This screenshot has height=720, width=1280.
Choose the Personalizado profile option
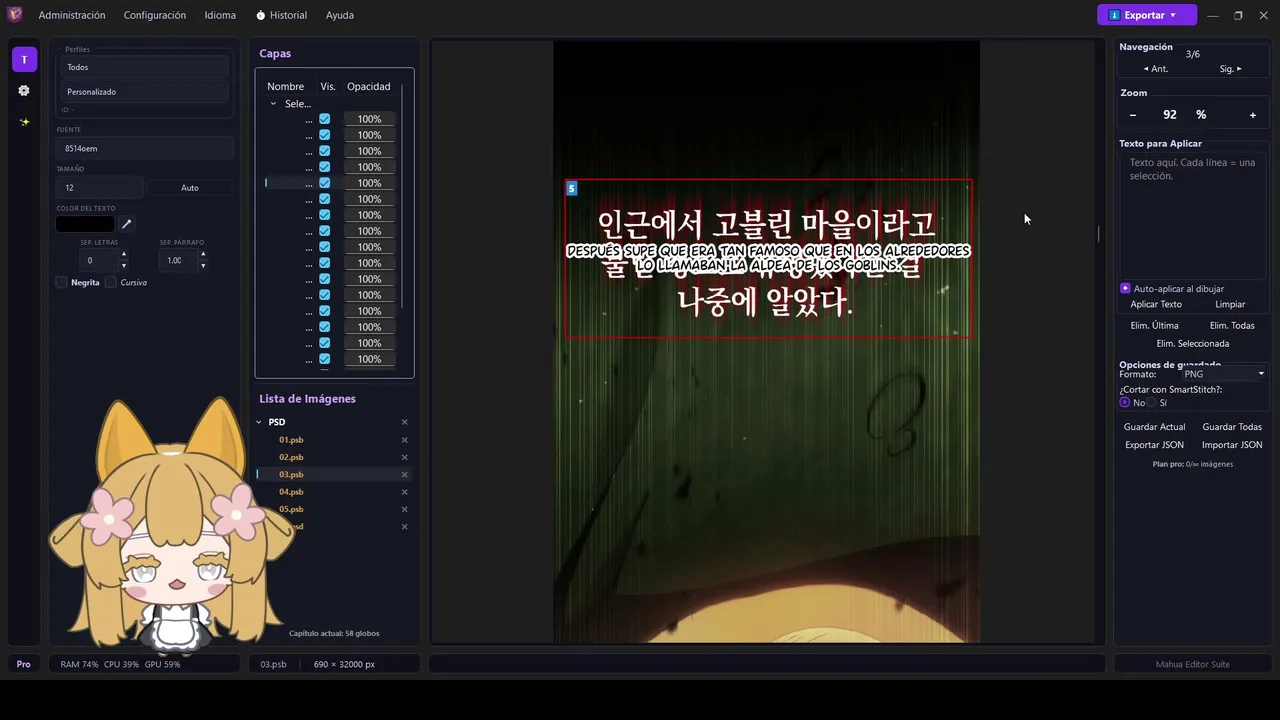[x=144, y=92]
